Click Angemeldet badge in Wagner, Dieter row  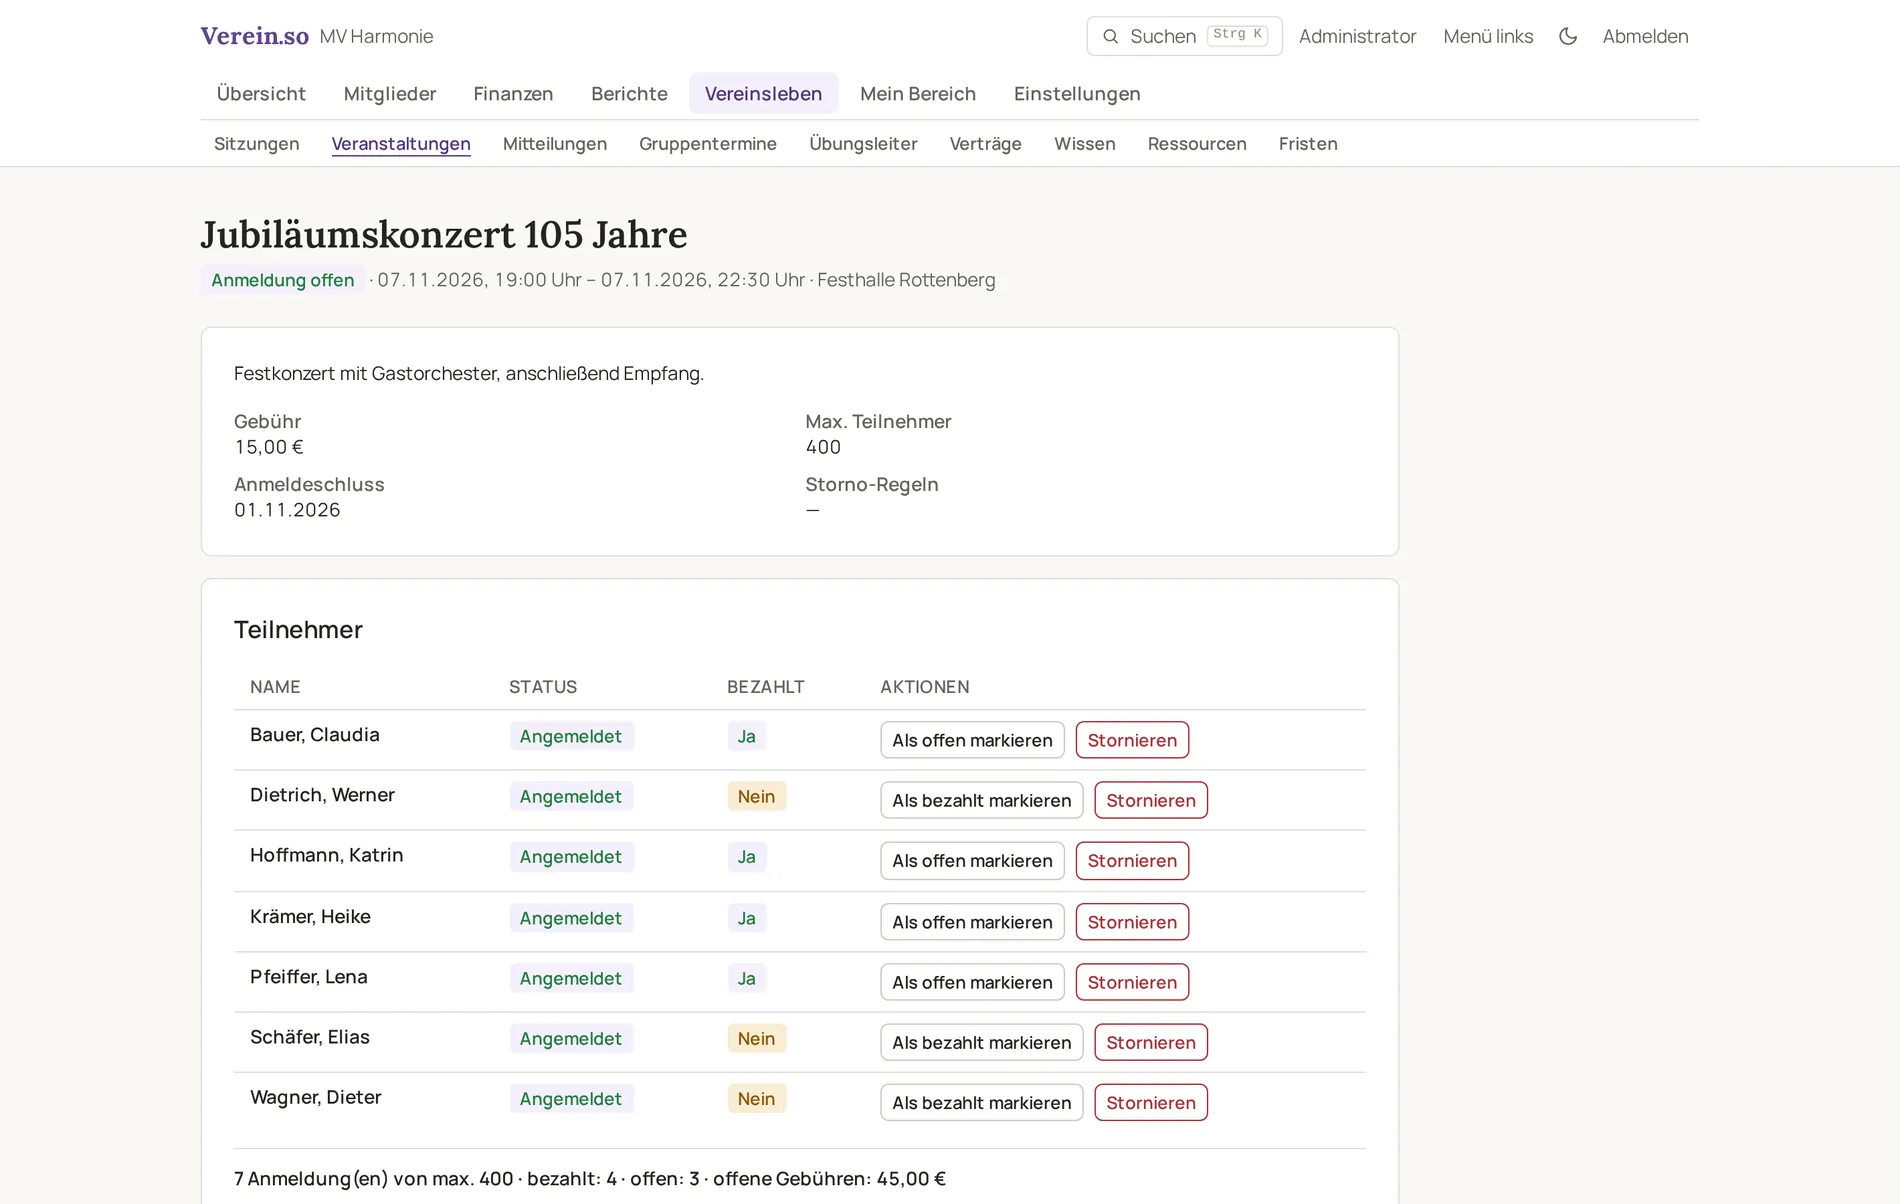pos(571,1098)
